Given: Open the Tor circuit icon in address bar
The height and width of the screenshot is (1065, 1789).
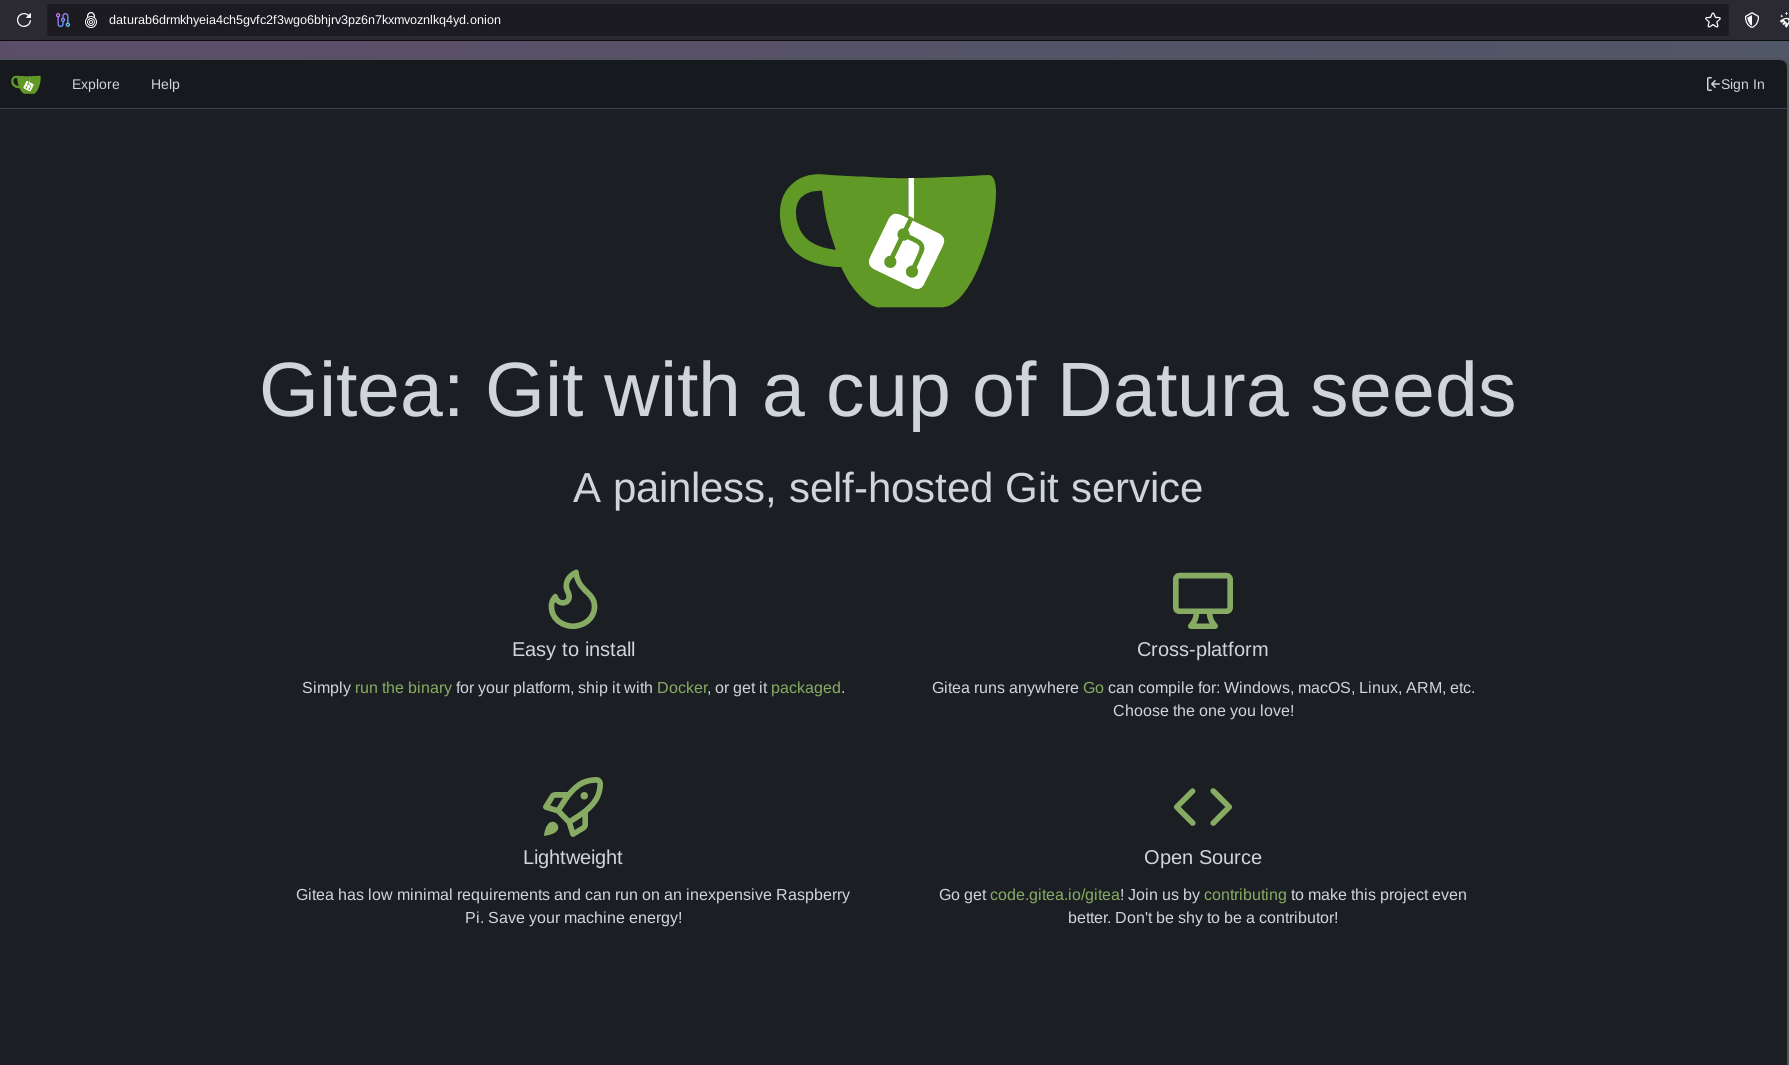Looking at the screenshot, I should [63, 20].
